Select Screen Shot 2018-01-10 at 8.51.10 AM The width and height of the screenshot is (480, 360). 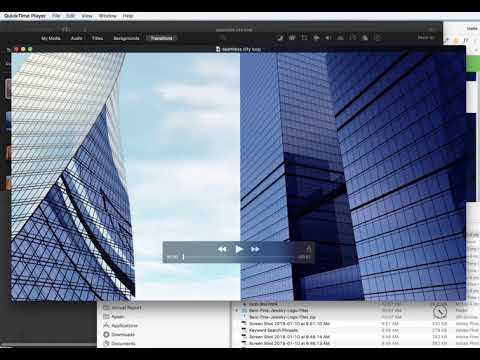pos(289,324)
